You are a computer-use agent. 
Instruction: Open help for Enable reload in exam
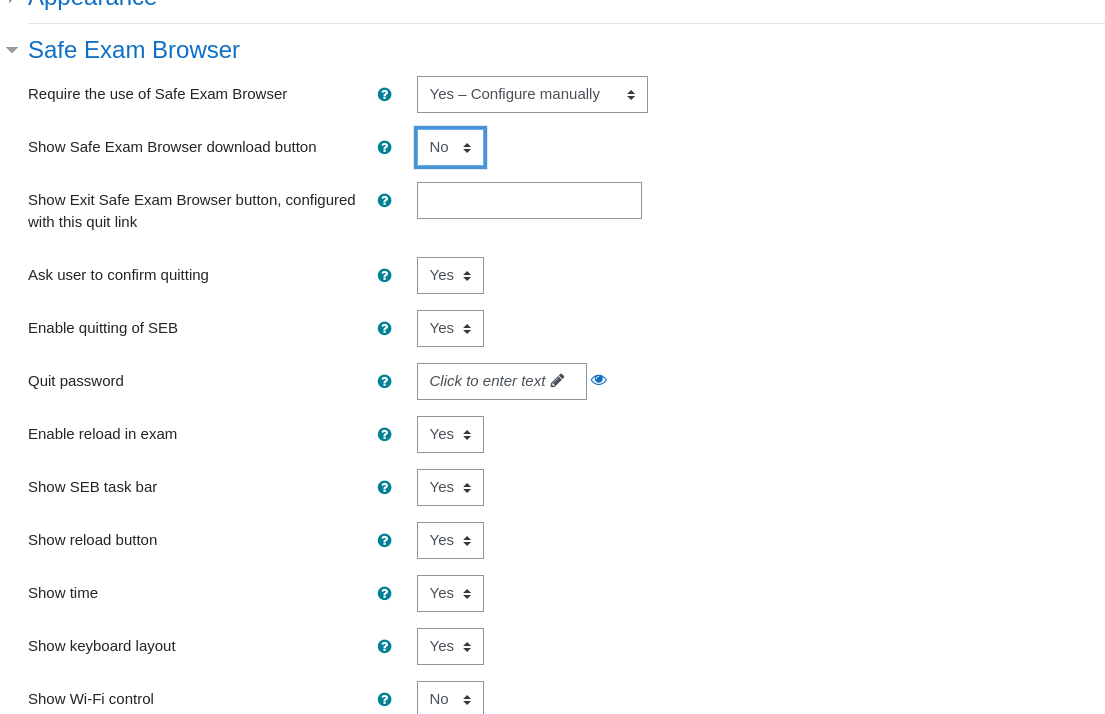[384, 434]
